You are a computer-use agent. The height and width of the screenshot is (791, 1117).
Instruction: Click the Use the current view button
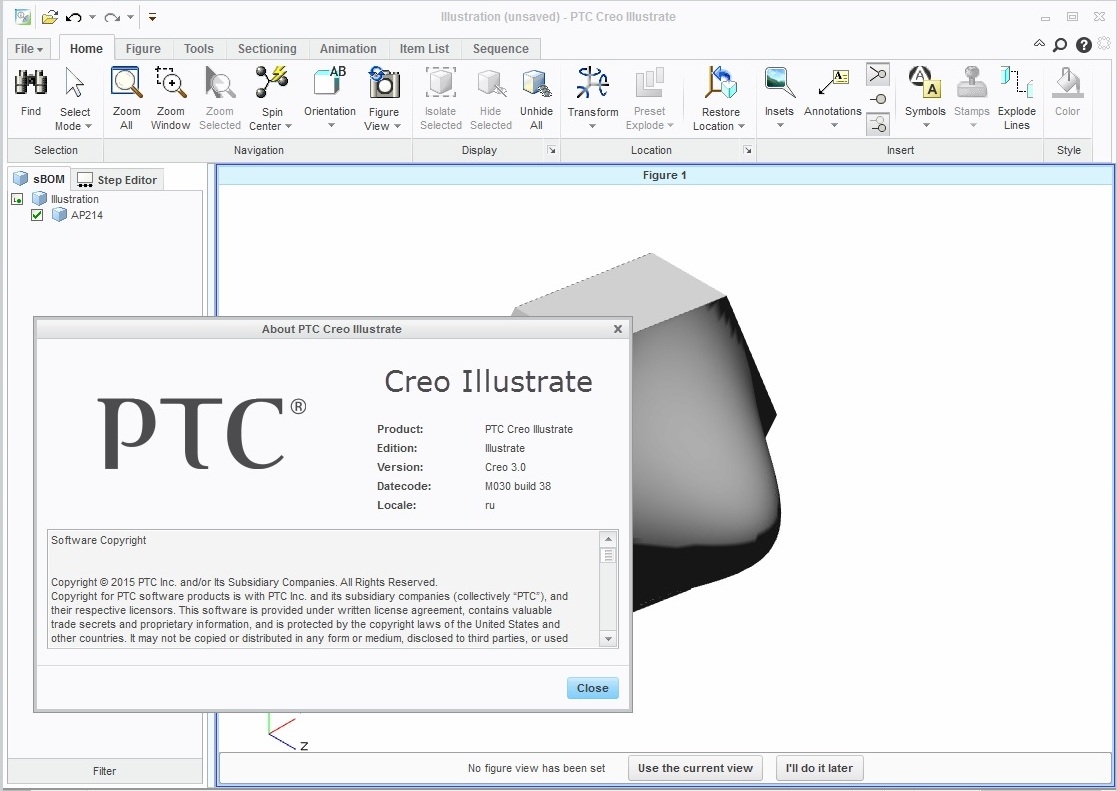695,768
